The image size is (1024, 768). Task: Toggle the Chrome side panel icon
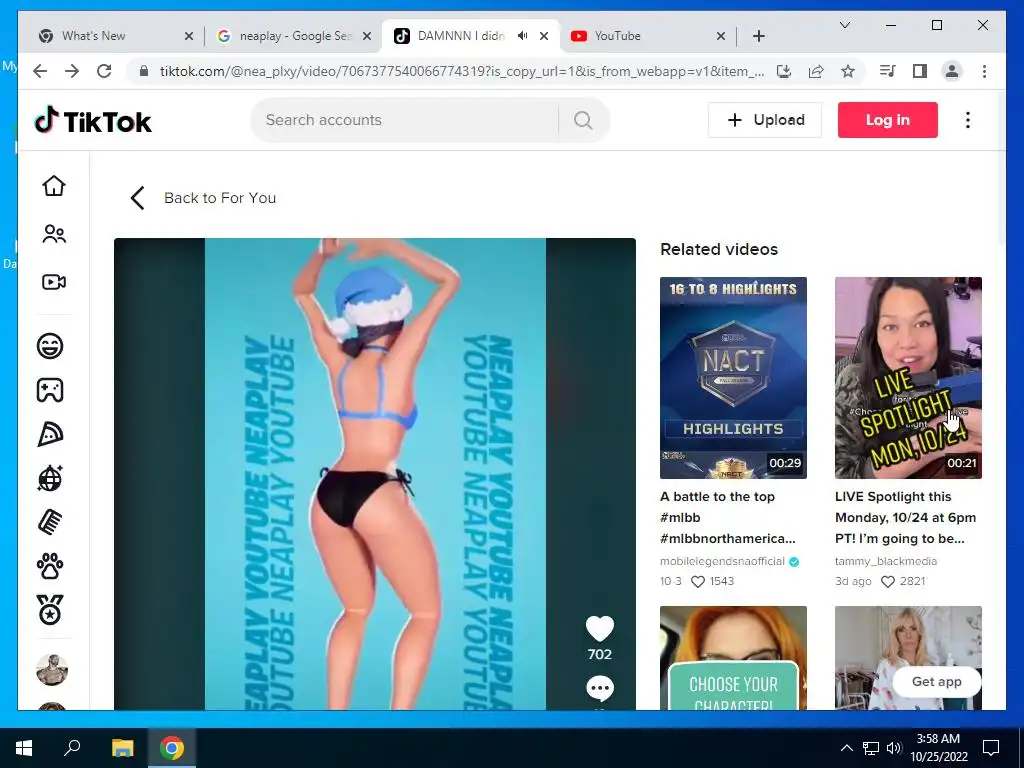tap(920, 71)
